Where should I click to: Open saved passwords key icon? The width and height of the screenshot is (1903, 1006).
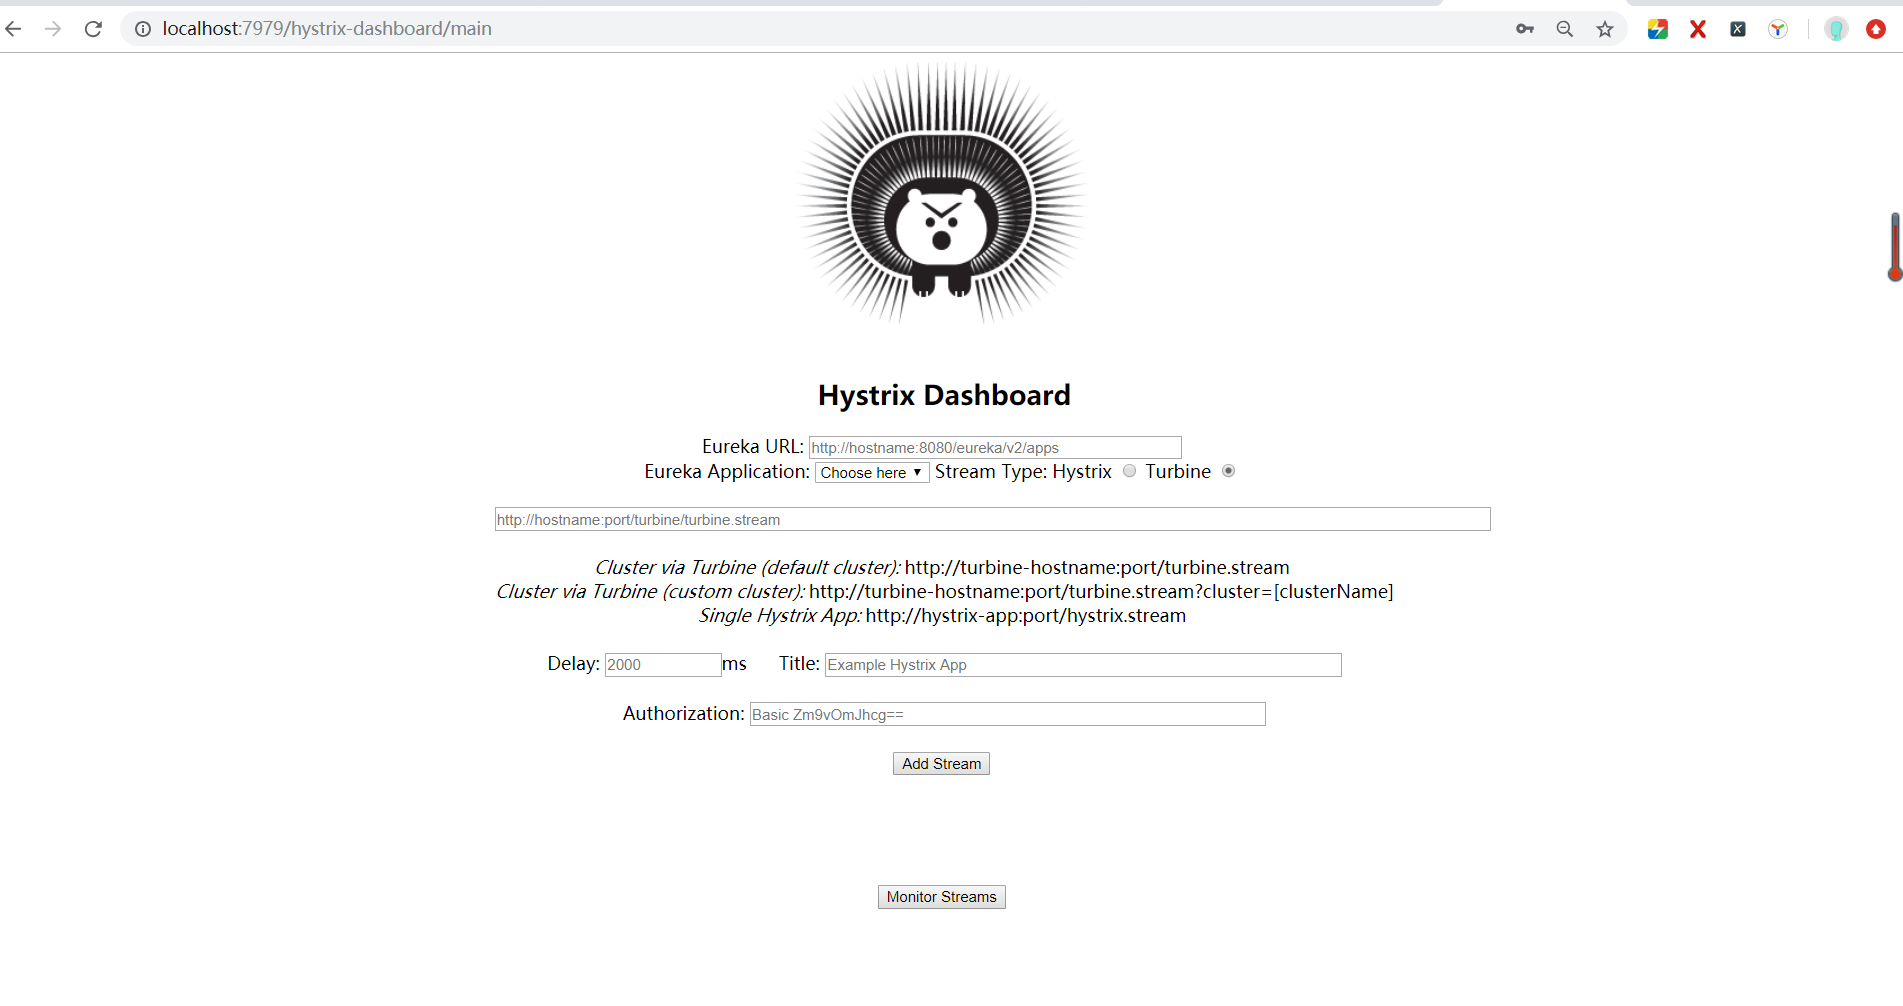click(1525, 29)
